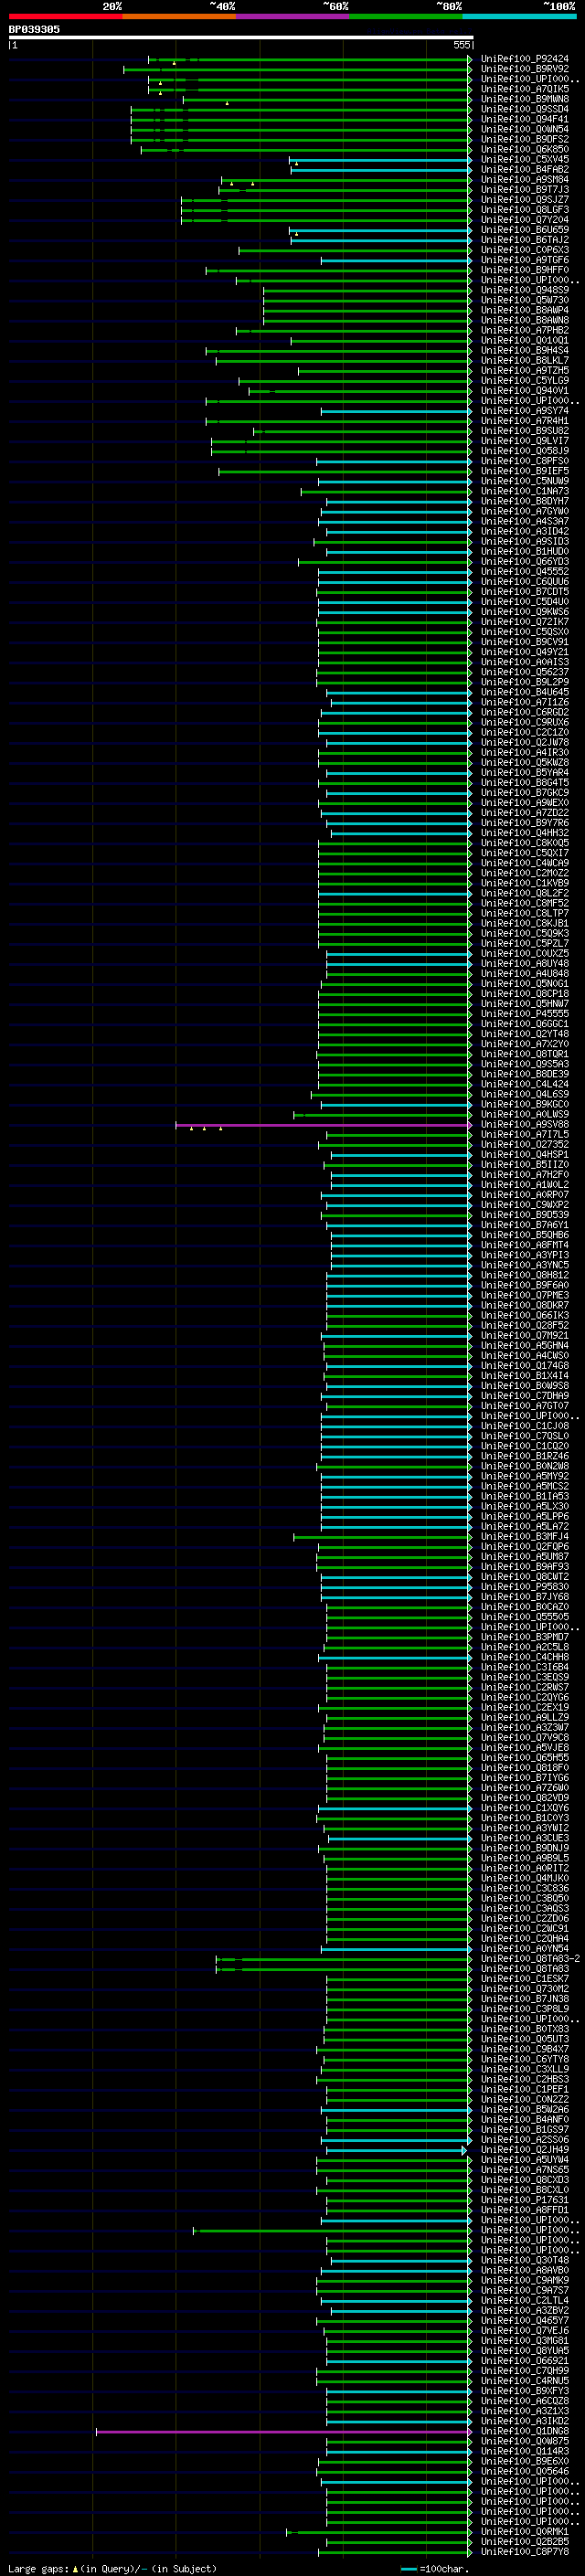Image resolution: width=585 pixels, height=2576 pixels.
Task: Open hit UniRef100_Q4HSP1
Action: [524, 1154]
